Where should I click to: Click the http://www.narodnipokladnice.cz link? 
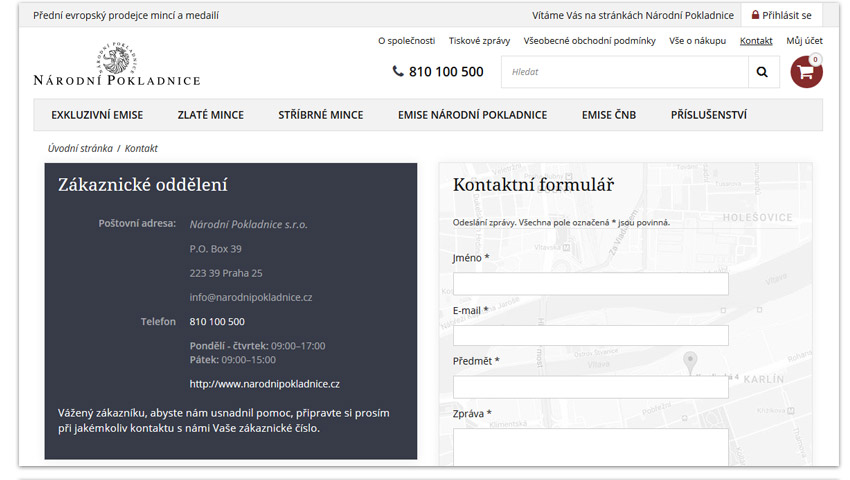click(x=265, y=384)
